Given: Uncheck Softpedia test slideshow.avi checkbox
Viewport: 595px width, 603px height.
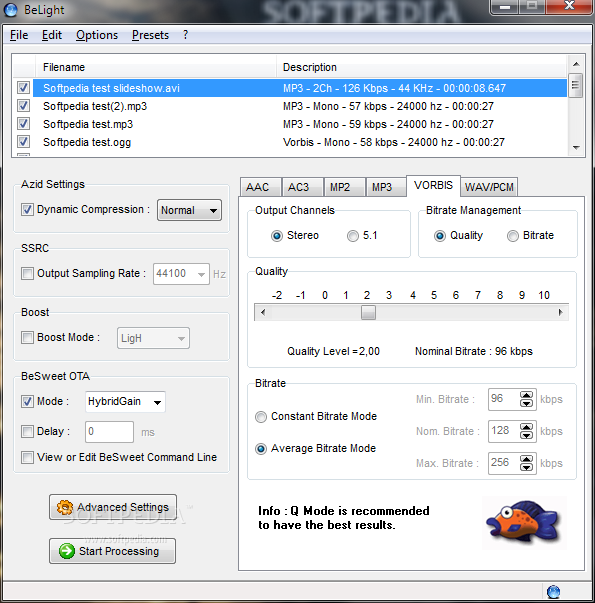Looking at the screenshot, I should (23, 88).
